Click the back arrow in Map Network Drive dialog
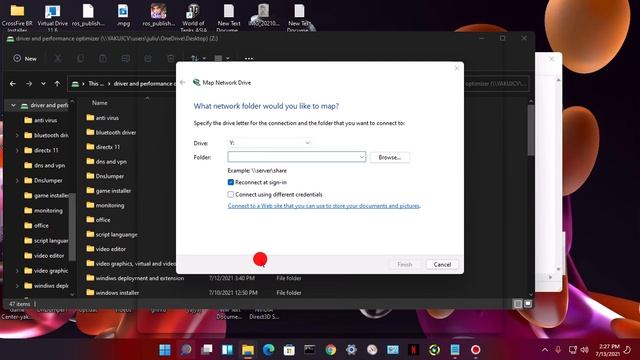Screen dimensions: 640x360 point(183,82)
